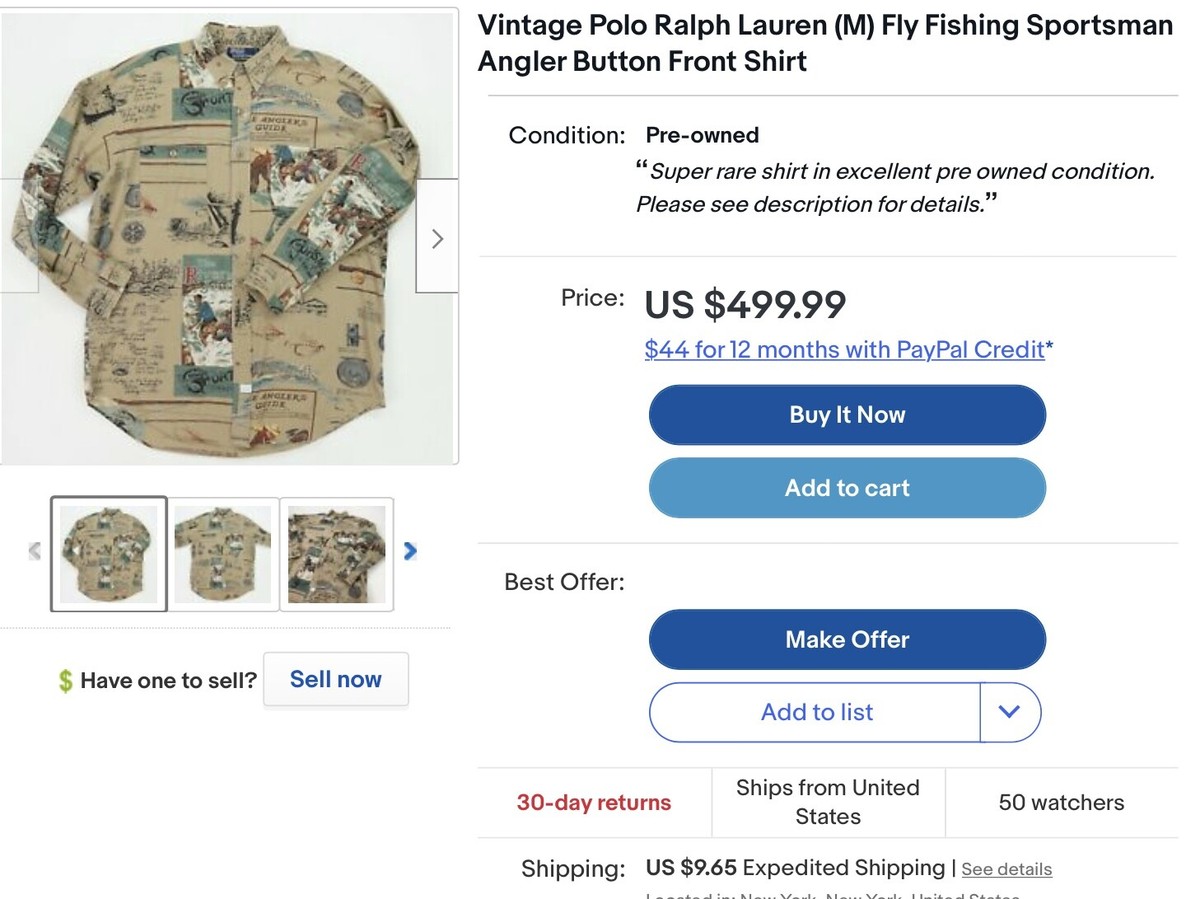Open the main shirt product image
The image size is (1200, 899).
coord(228,236)
